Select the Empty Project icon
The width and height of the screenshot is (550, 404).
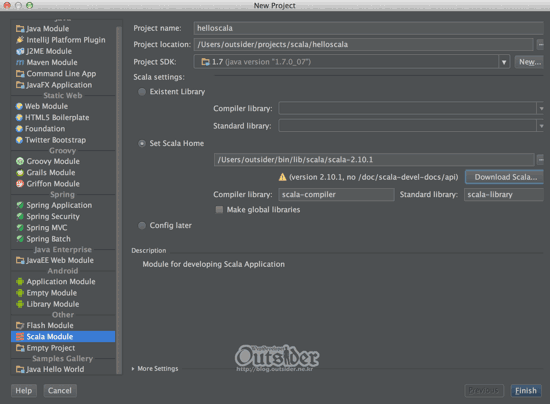[20, 348]
